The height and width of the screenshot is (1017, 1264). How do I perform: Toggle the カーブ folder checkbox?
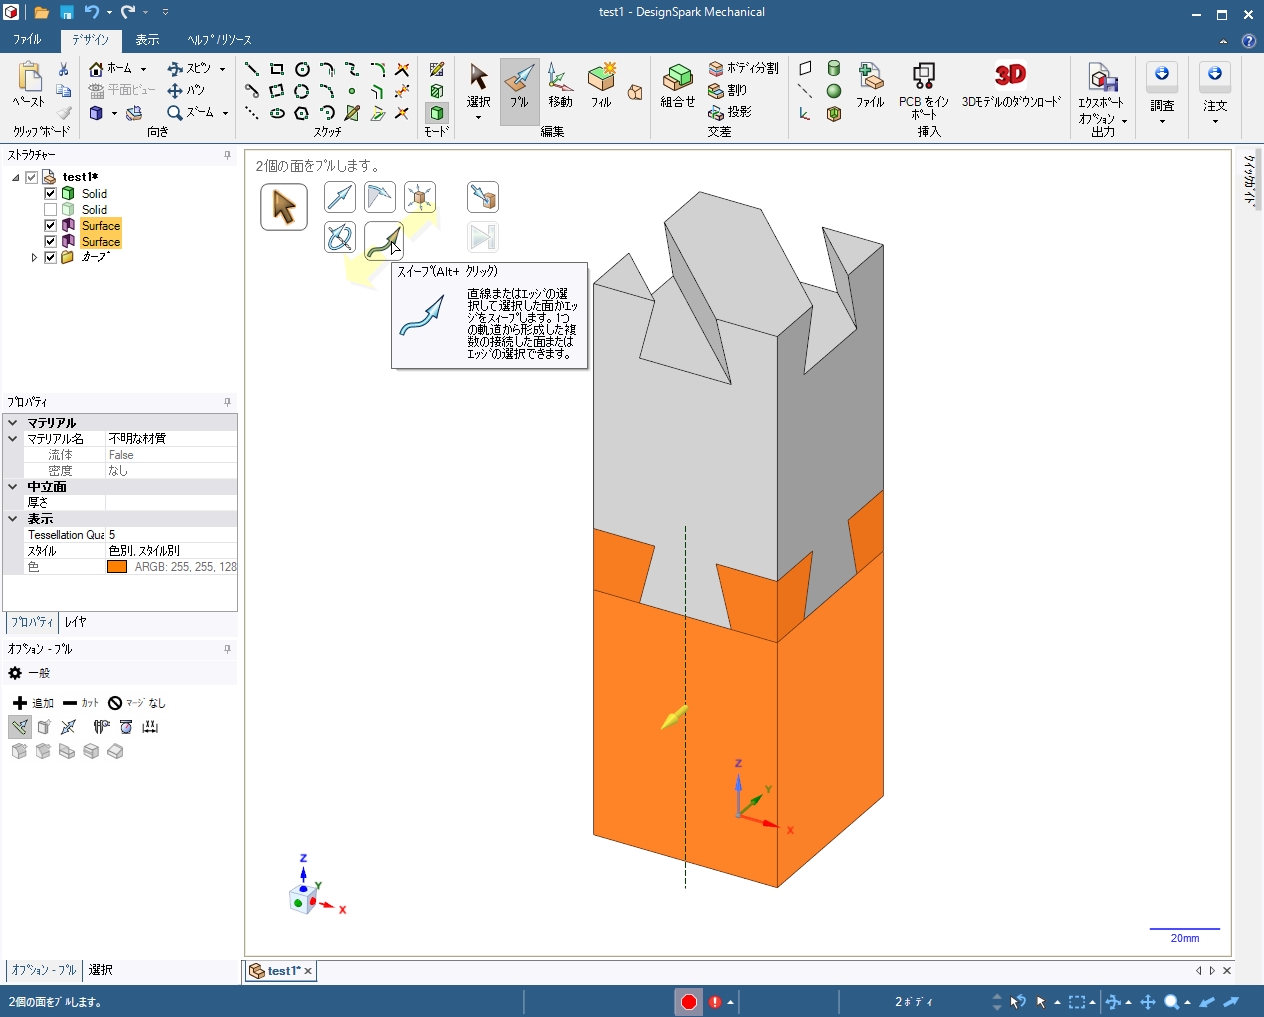51,258
